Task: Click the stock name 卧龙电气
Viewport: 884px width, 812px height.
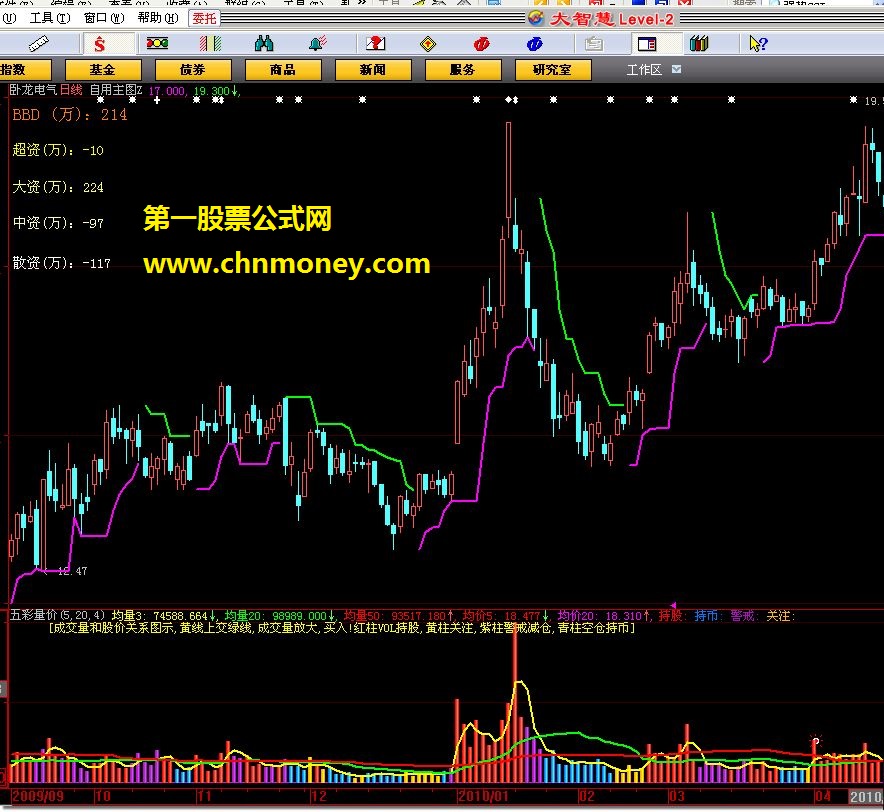Action: coord(33,90)
